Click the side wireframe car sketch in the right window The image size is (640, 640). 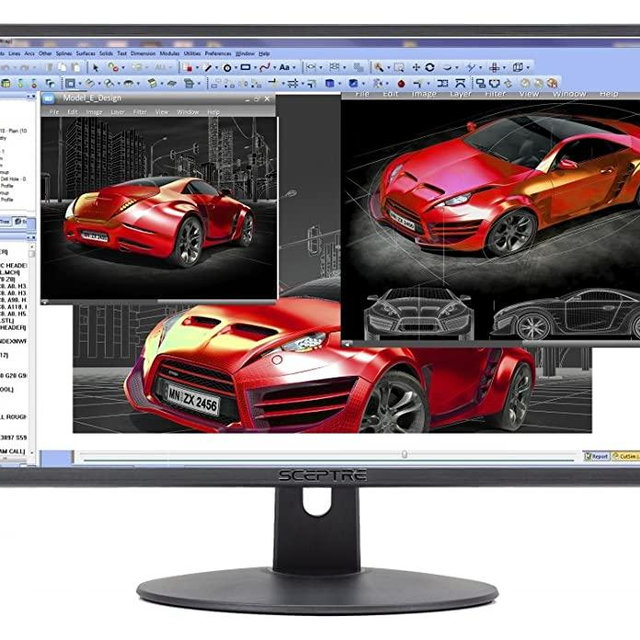click(x=567, y=314)
